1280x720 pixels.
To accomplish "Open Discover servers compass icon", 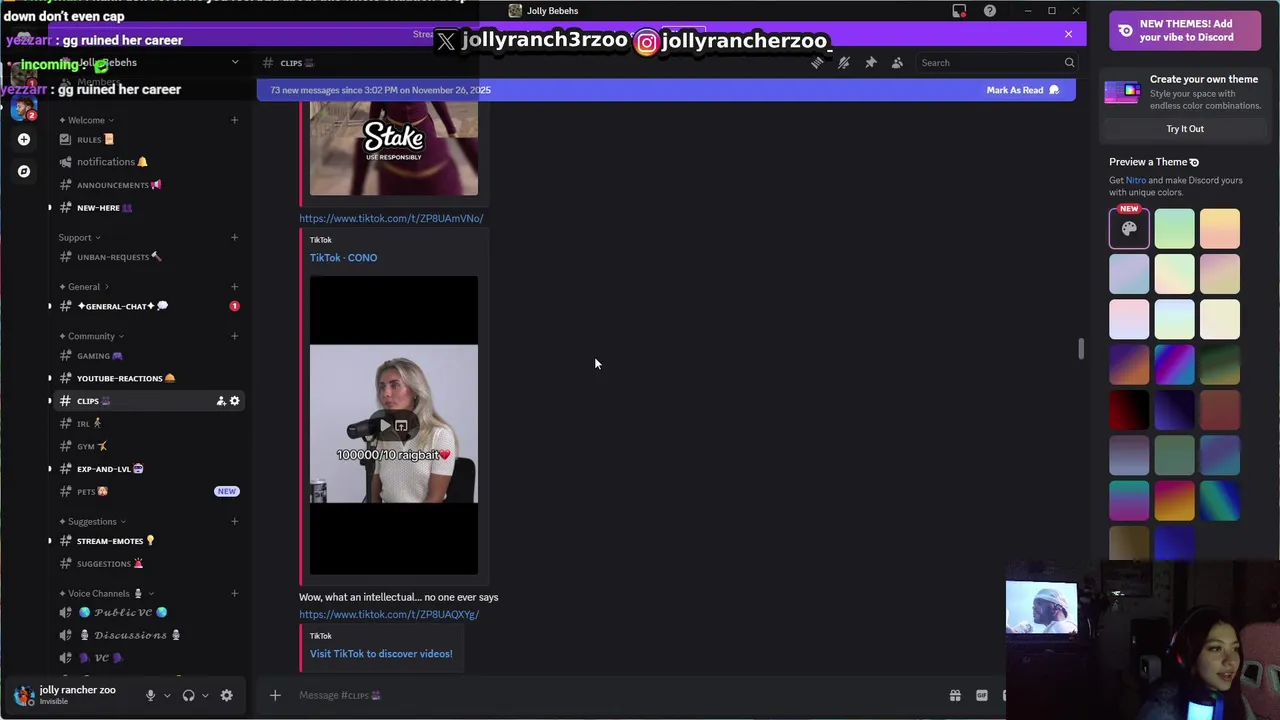I will [24, 171].
